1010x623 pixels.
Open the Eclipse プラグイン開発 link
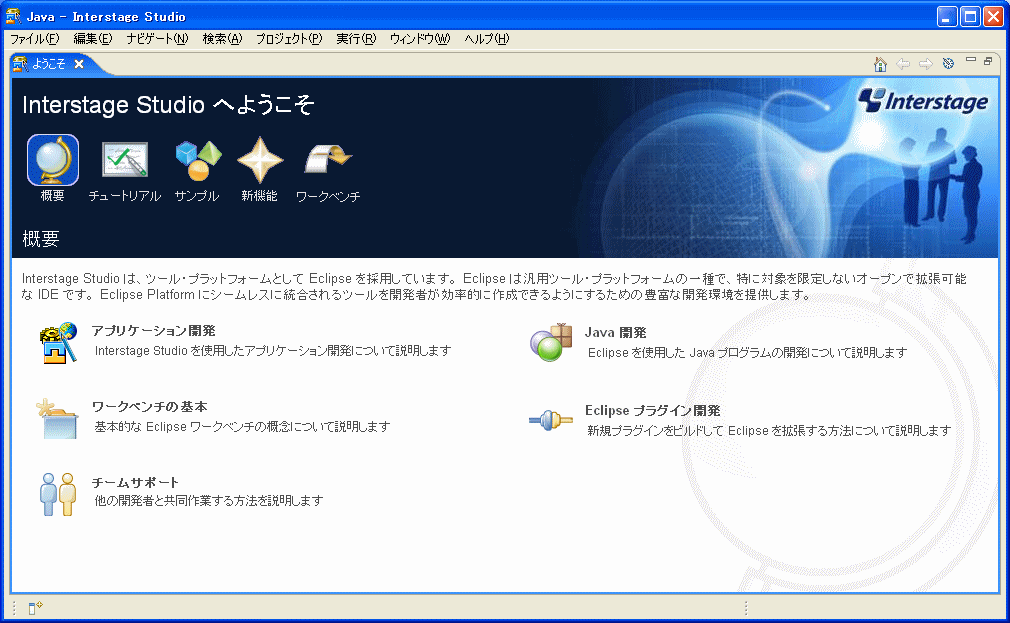coord(653,410)
